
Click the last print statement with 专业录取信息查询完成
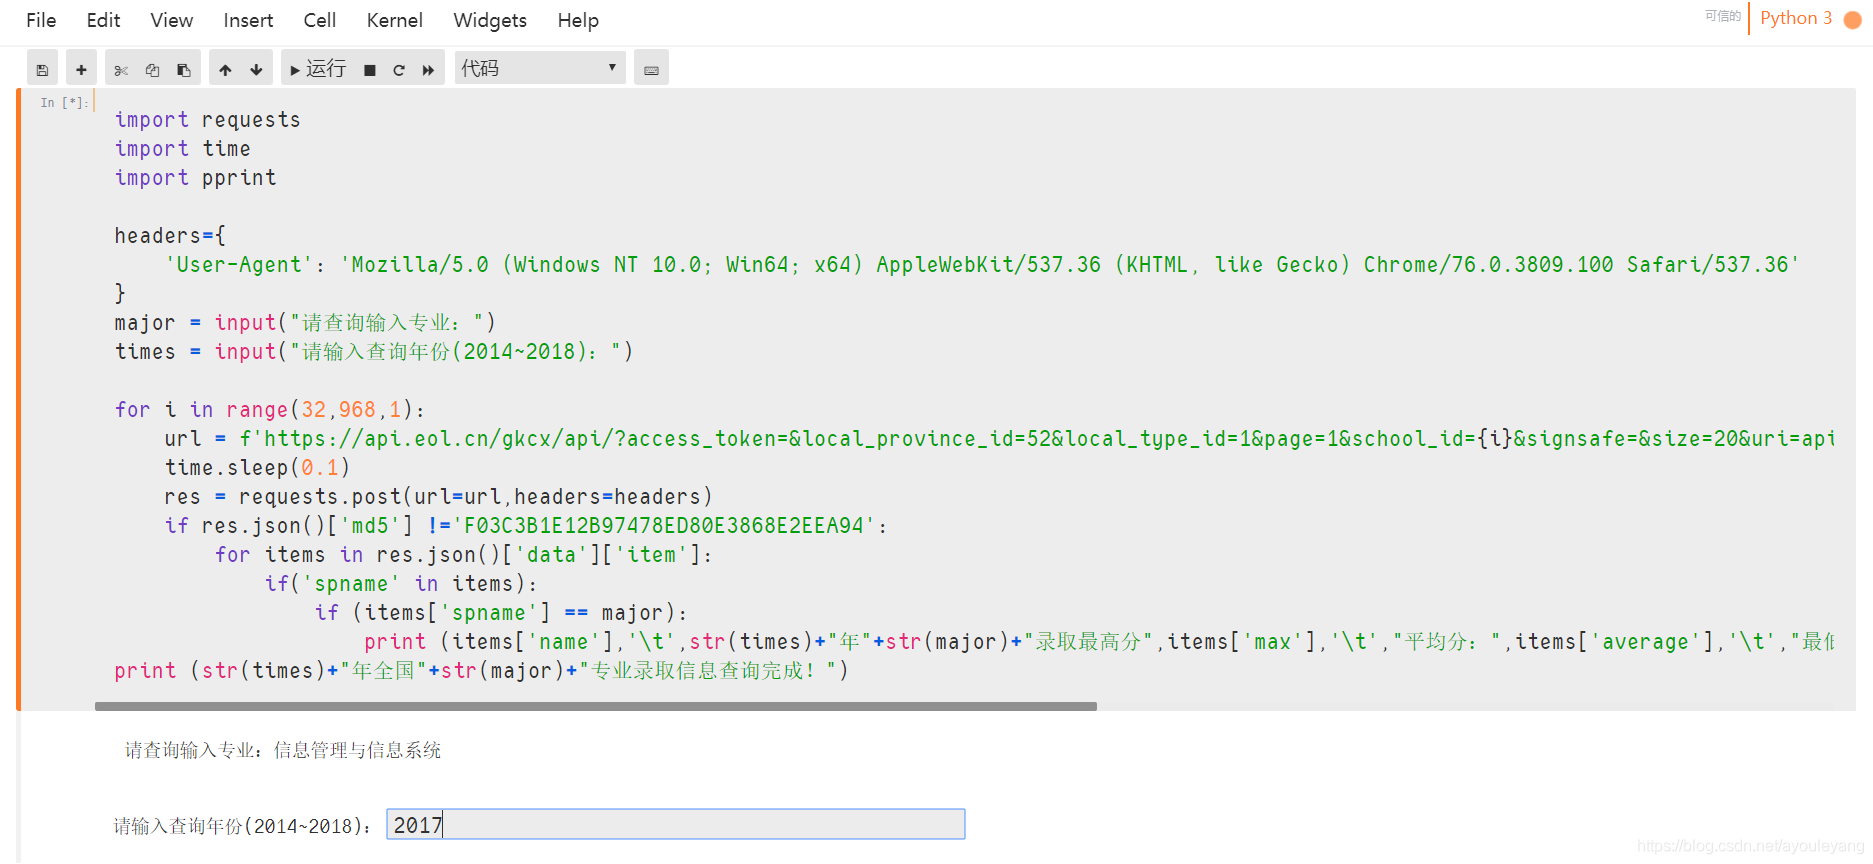coord(481,671)
